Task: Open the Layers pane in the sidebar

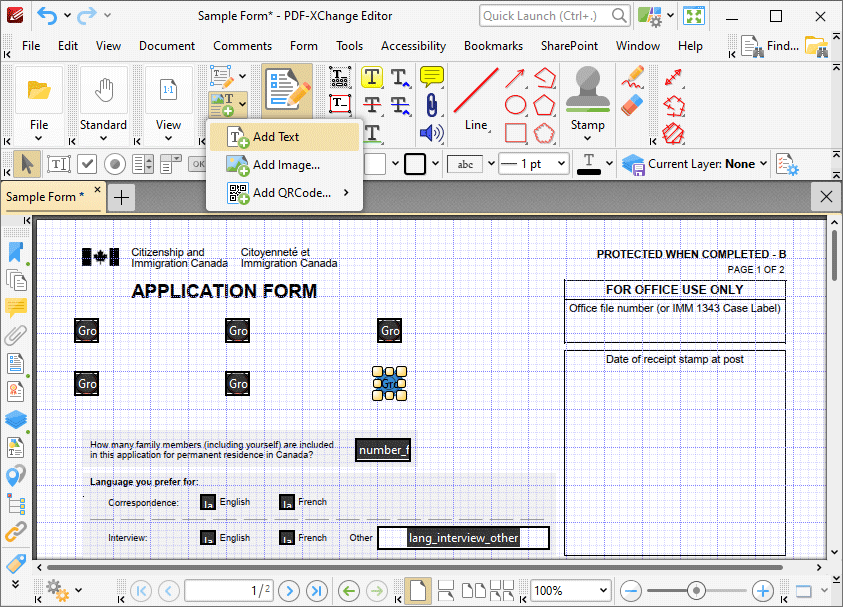Action: 16,420
